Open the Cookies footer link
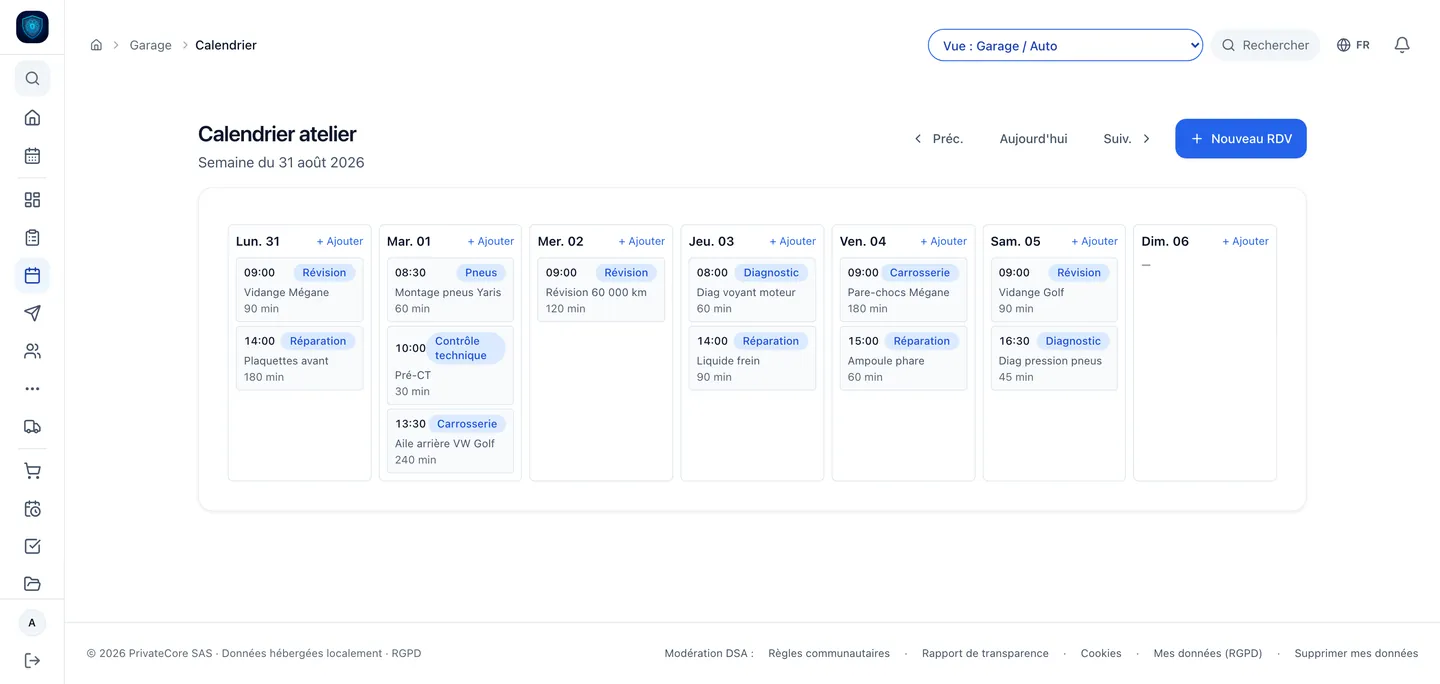 (1101, 653)
